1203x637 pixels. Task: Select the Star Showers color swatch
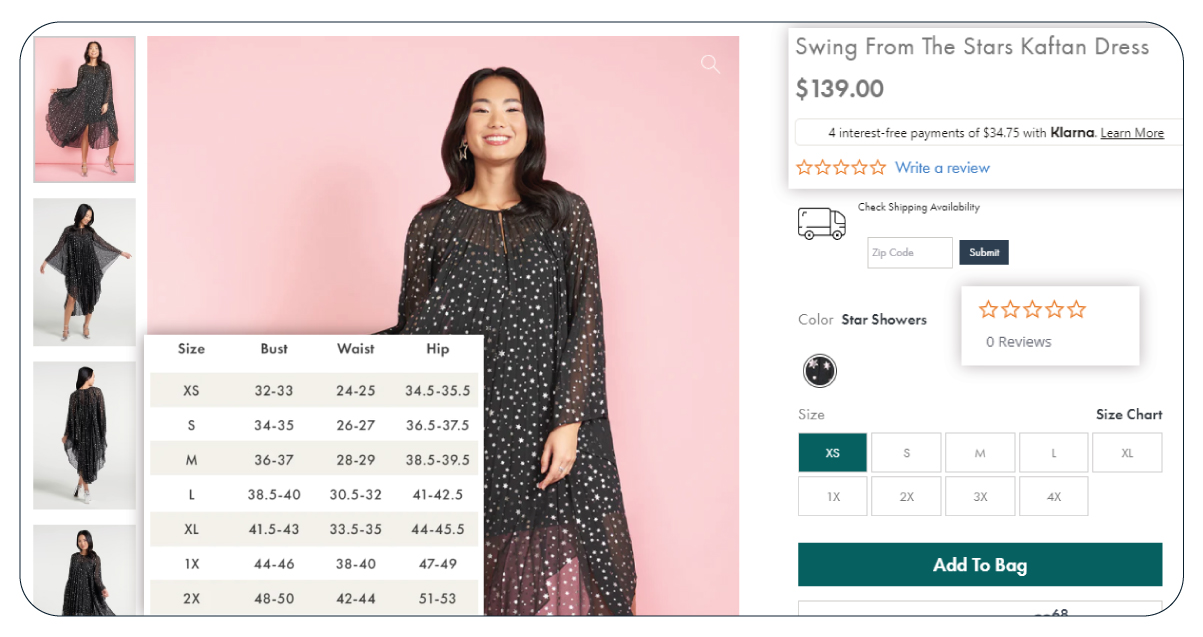[x=820, y=371]
